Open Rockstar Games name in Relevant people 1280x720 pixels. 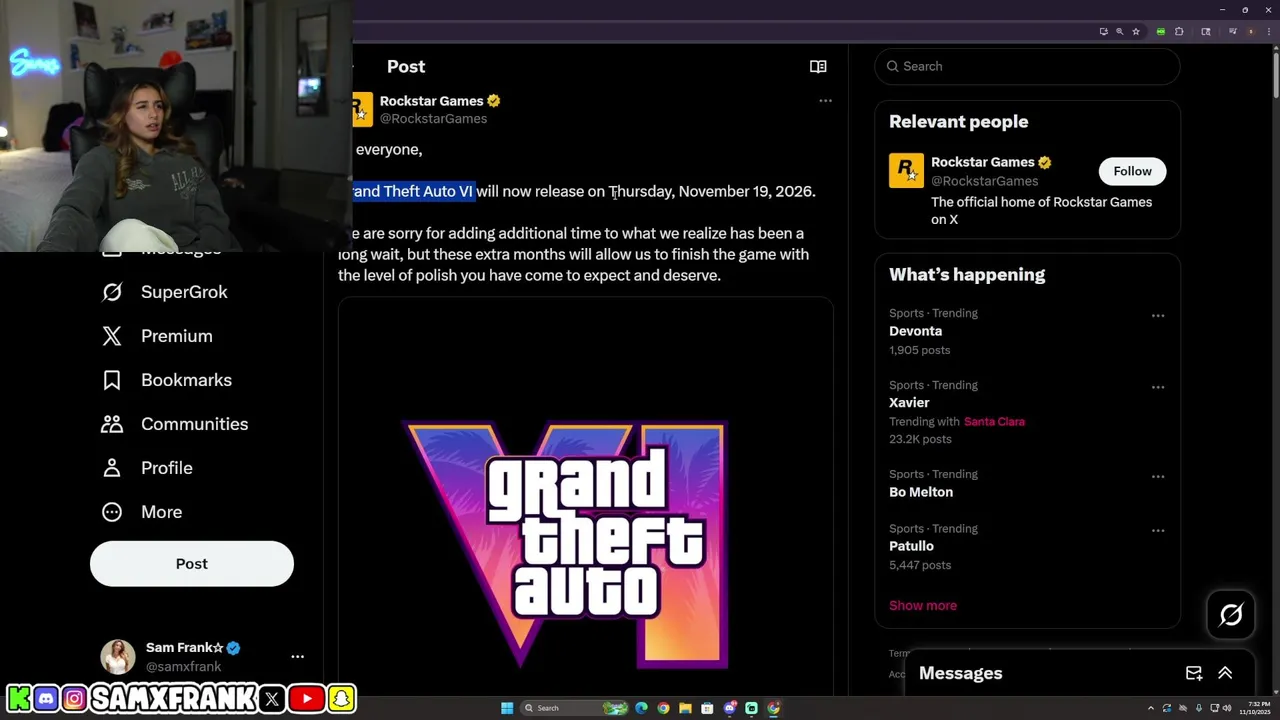pos(983,162)
